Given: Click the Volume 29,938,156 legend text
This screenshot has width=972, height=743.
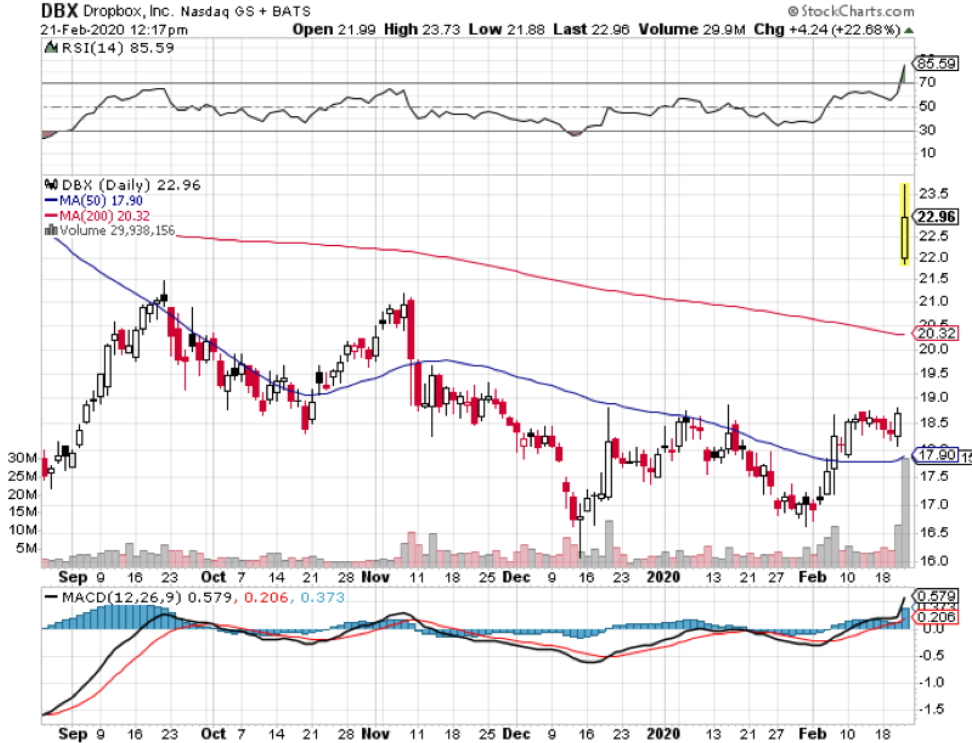Looking at the screenshot, I should click(x=117, y=231).
